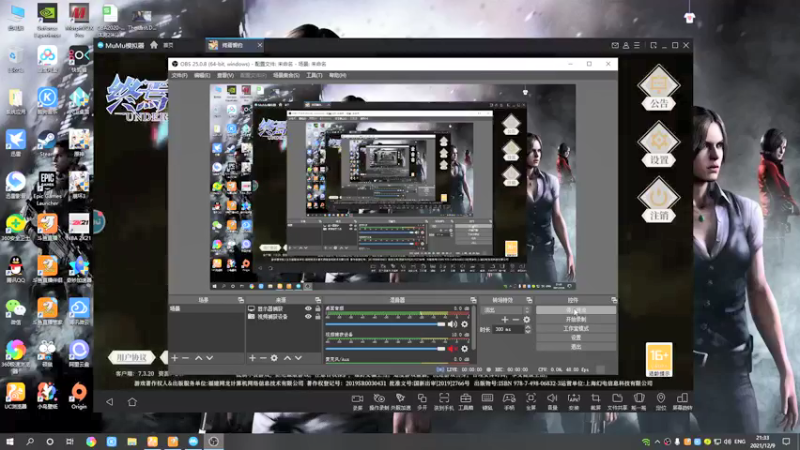
Task: Unmute video capture device red speaker icon
Action: point(453,349)
